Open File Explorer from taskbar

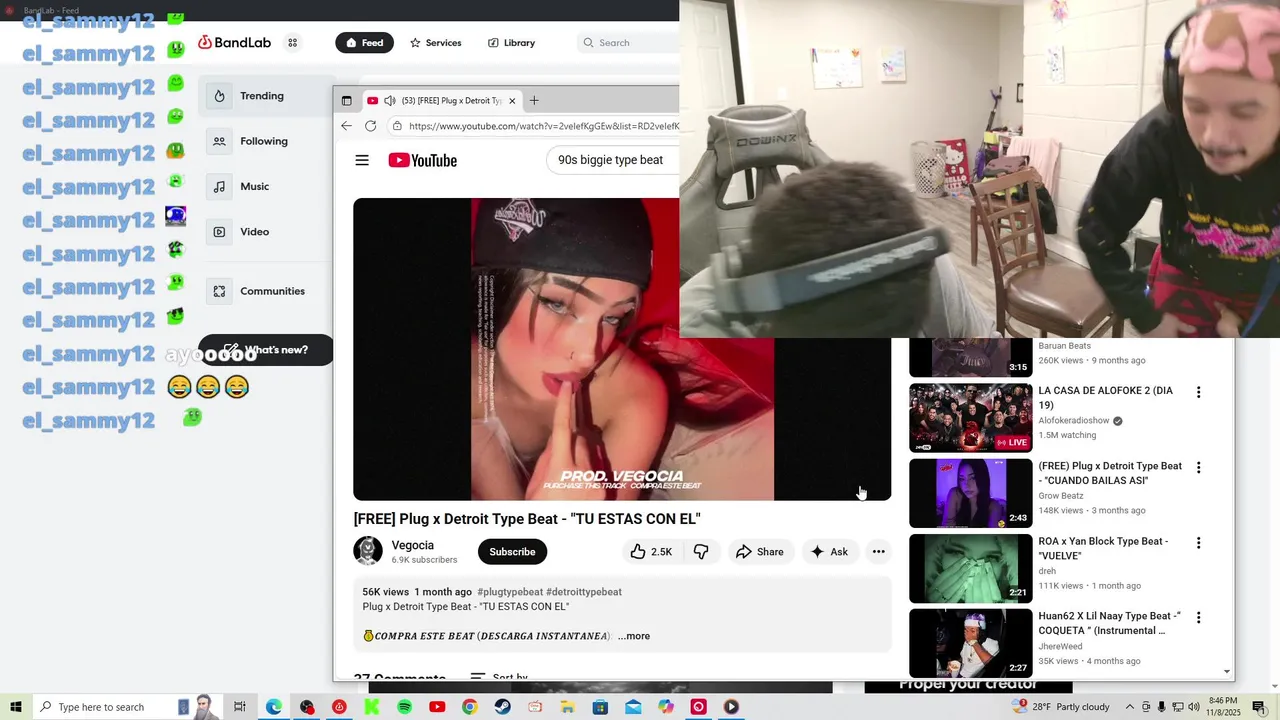point(567,707)
